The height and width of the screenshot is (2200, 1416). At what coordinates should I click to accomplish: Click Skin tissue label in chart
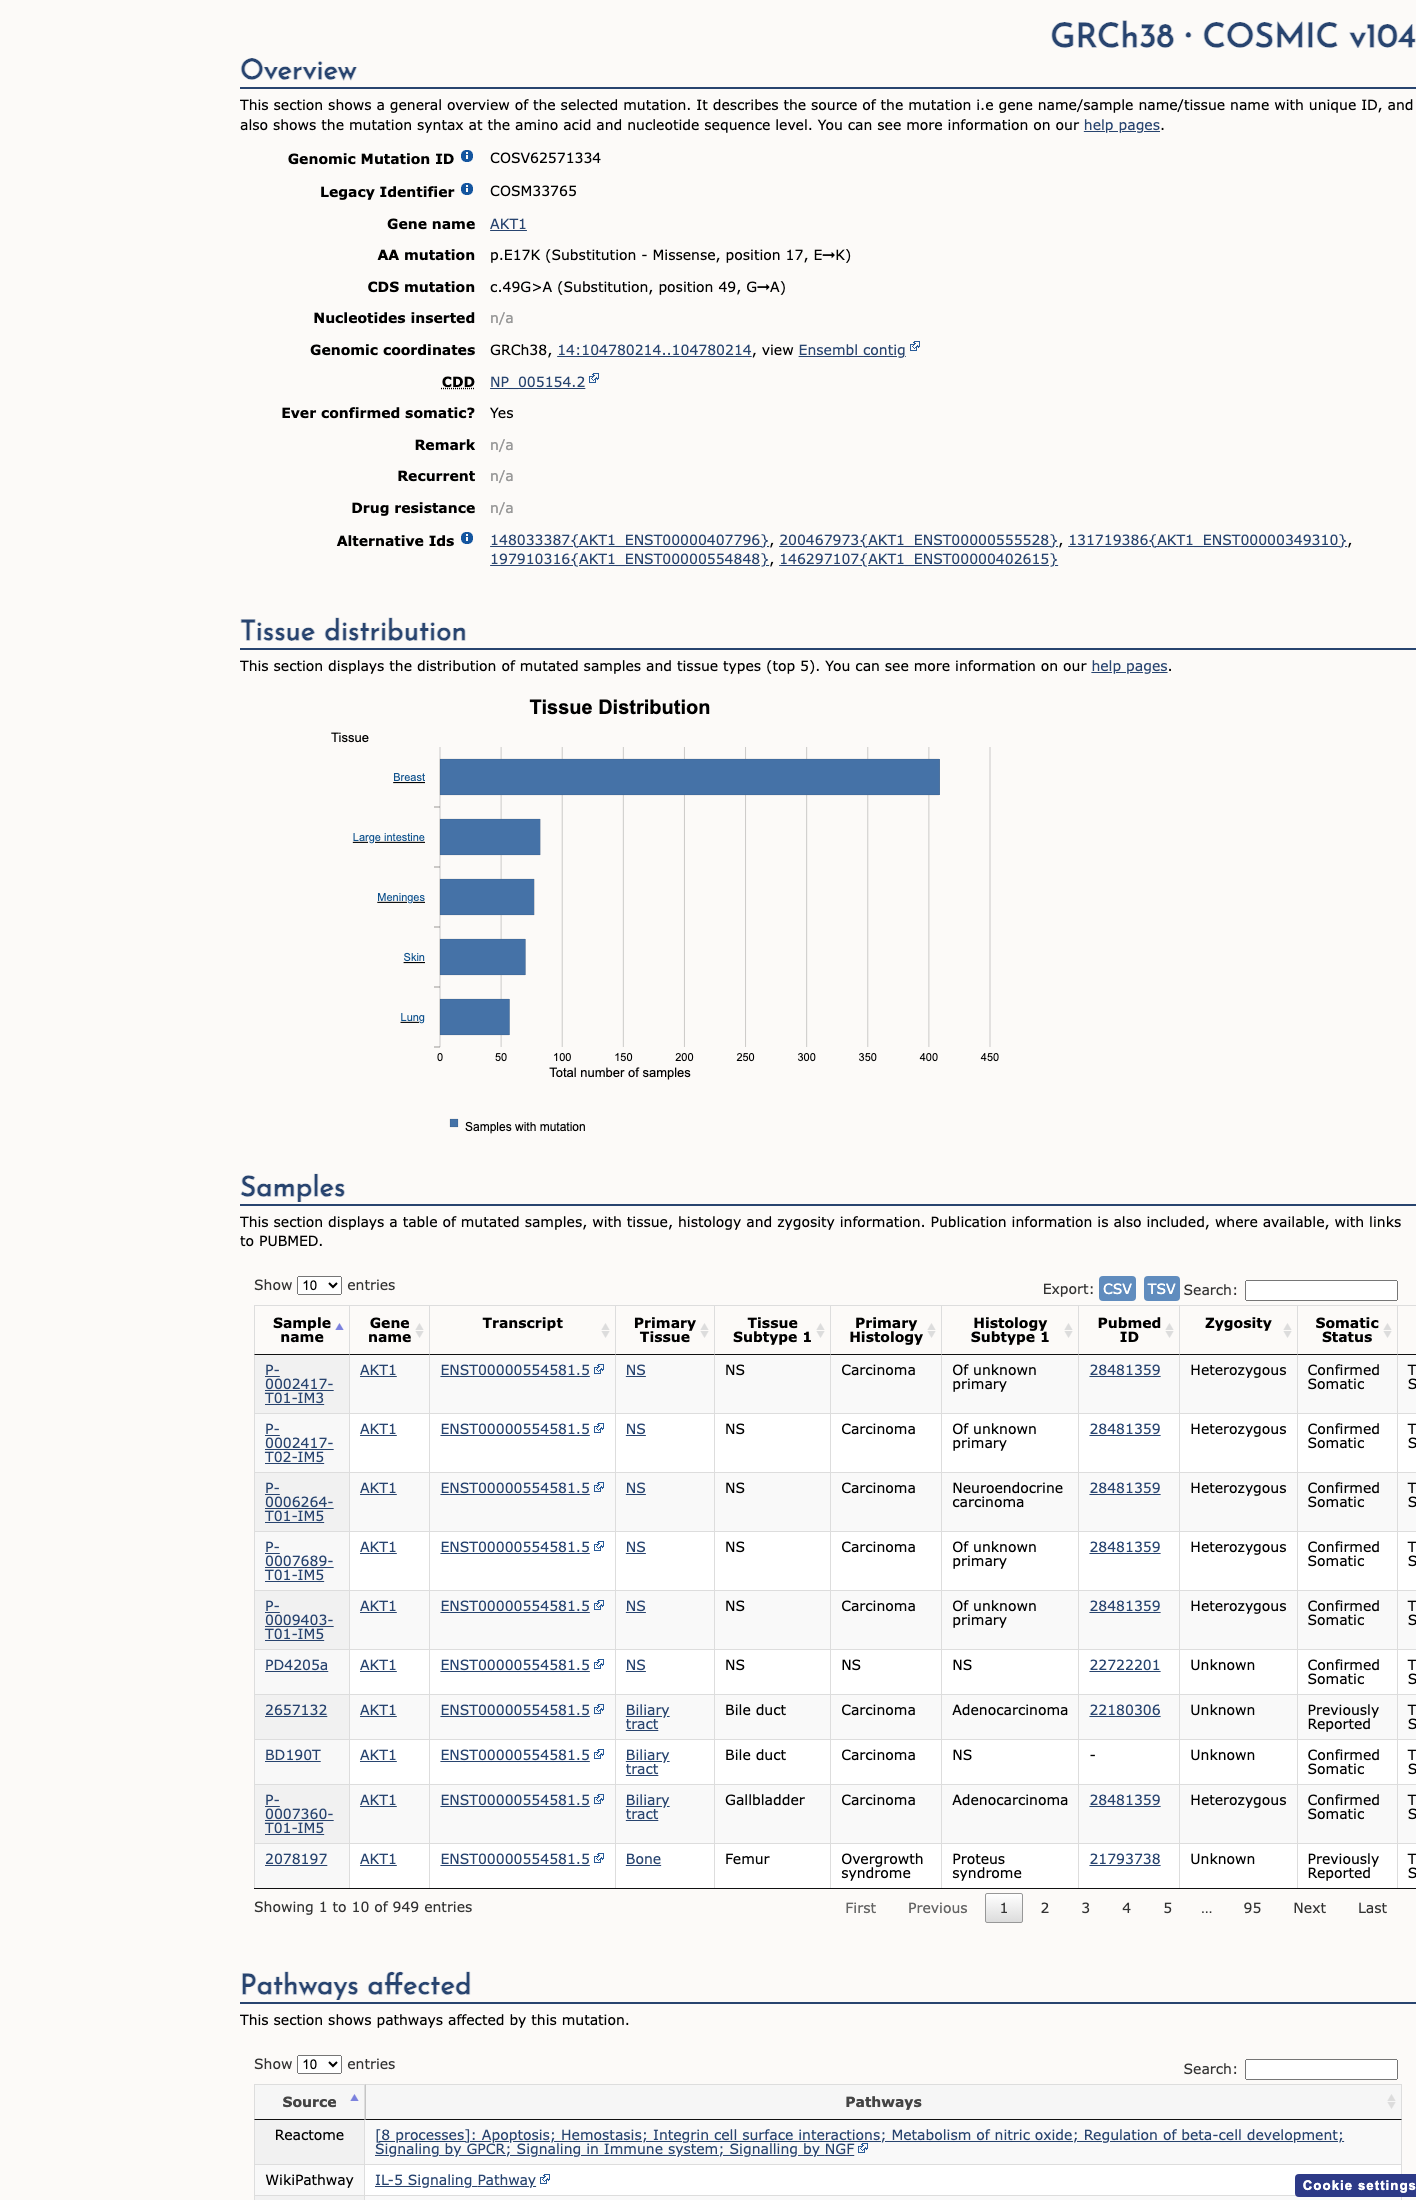[x=414, y=957]
